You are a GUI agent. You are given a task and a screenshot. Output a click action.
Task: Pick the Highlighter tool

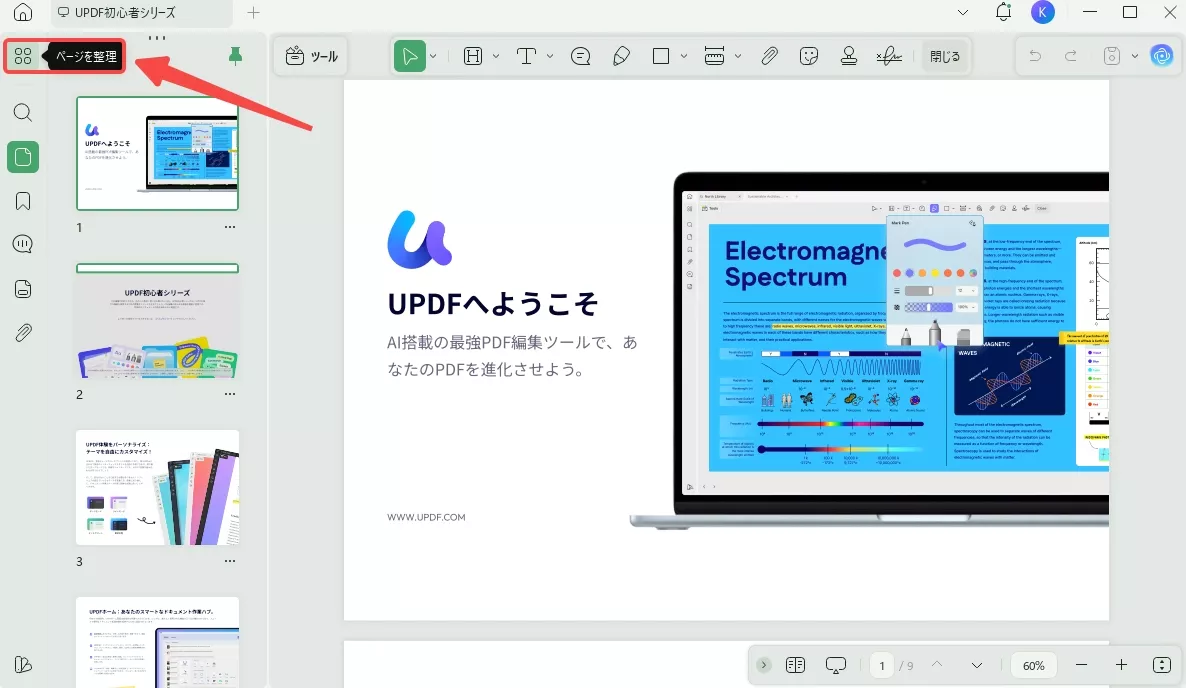pos(622,56)
